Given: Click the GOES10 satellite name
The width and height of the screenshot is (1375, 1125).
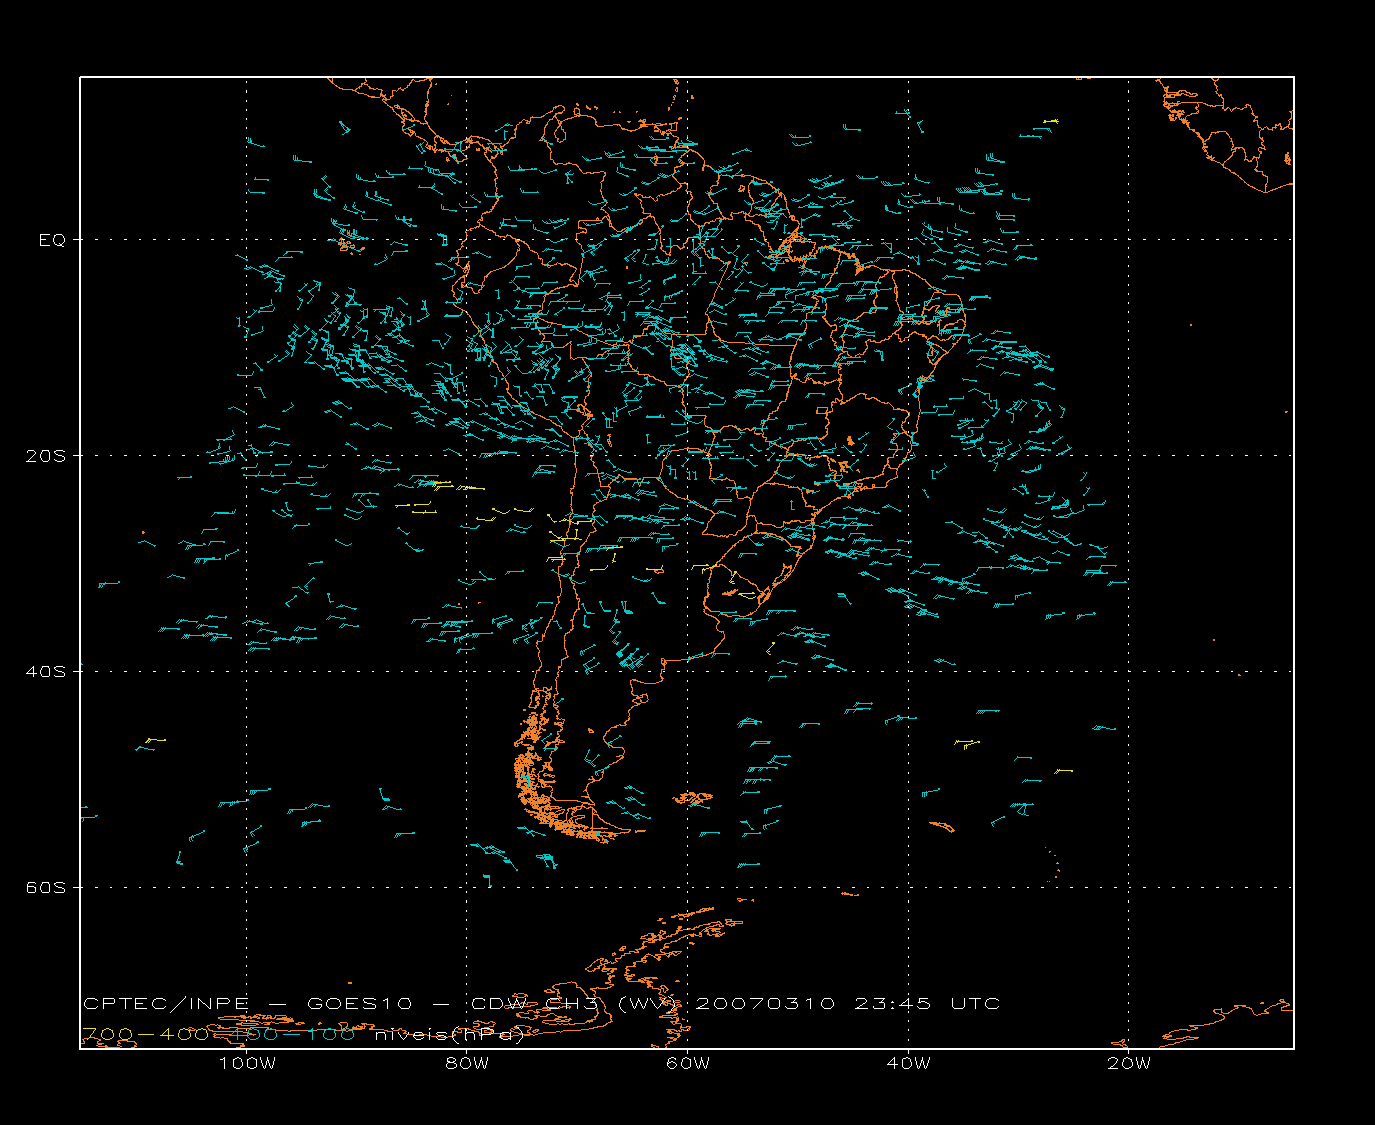Looking at the screenshot, I should tap(360, 1003).
